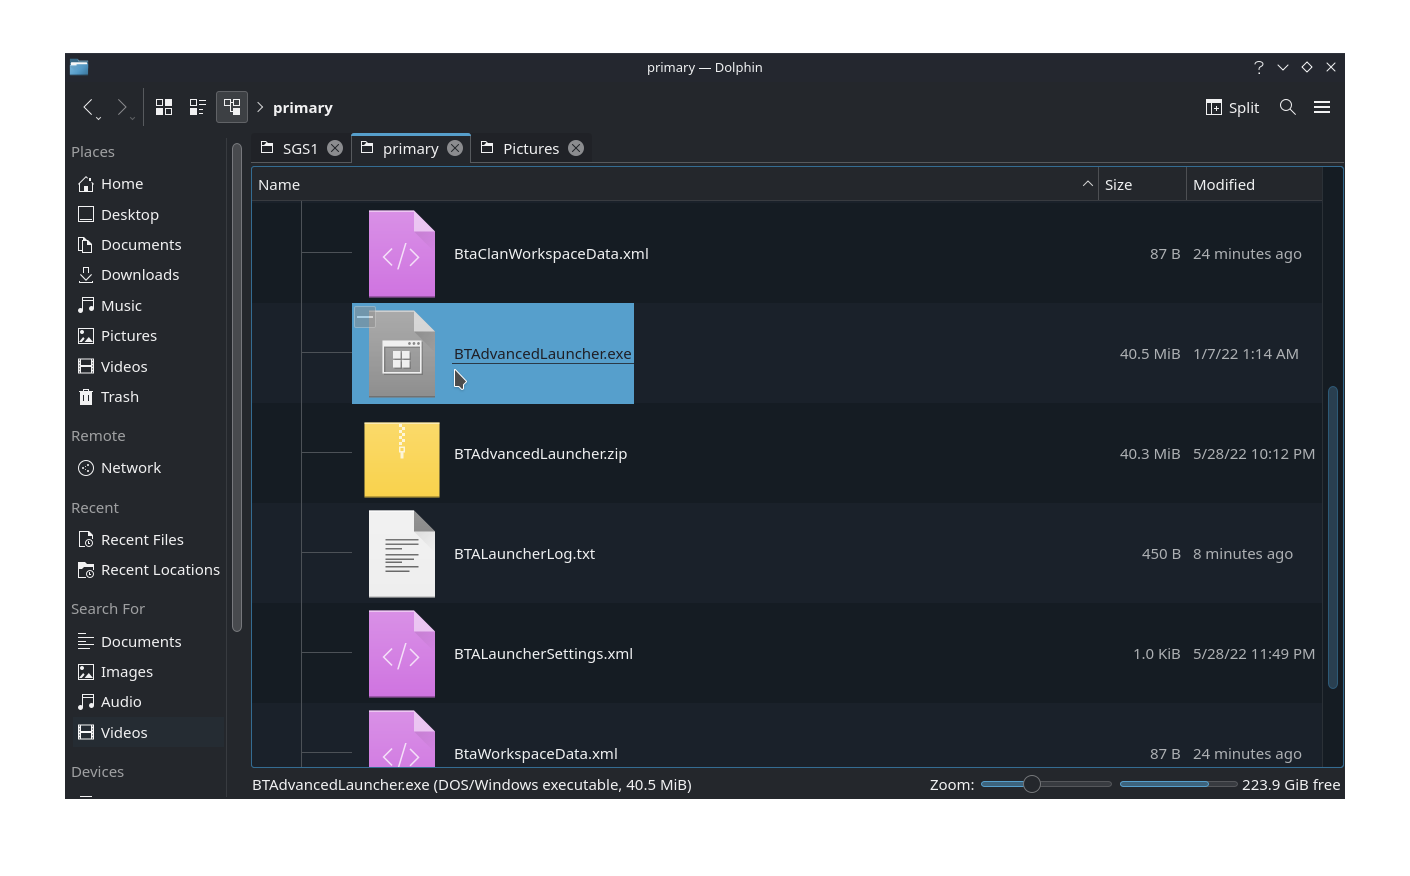
Task: Go back with the left arrow
Action: (x=89, y=107)
